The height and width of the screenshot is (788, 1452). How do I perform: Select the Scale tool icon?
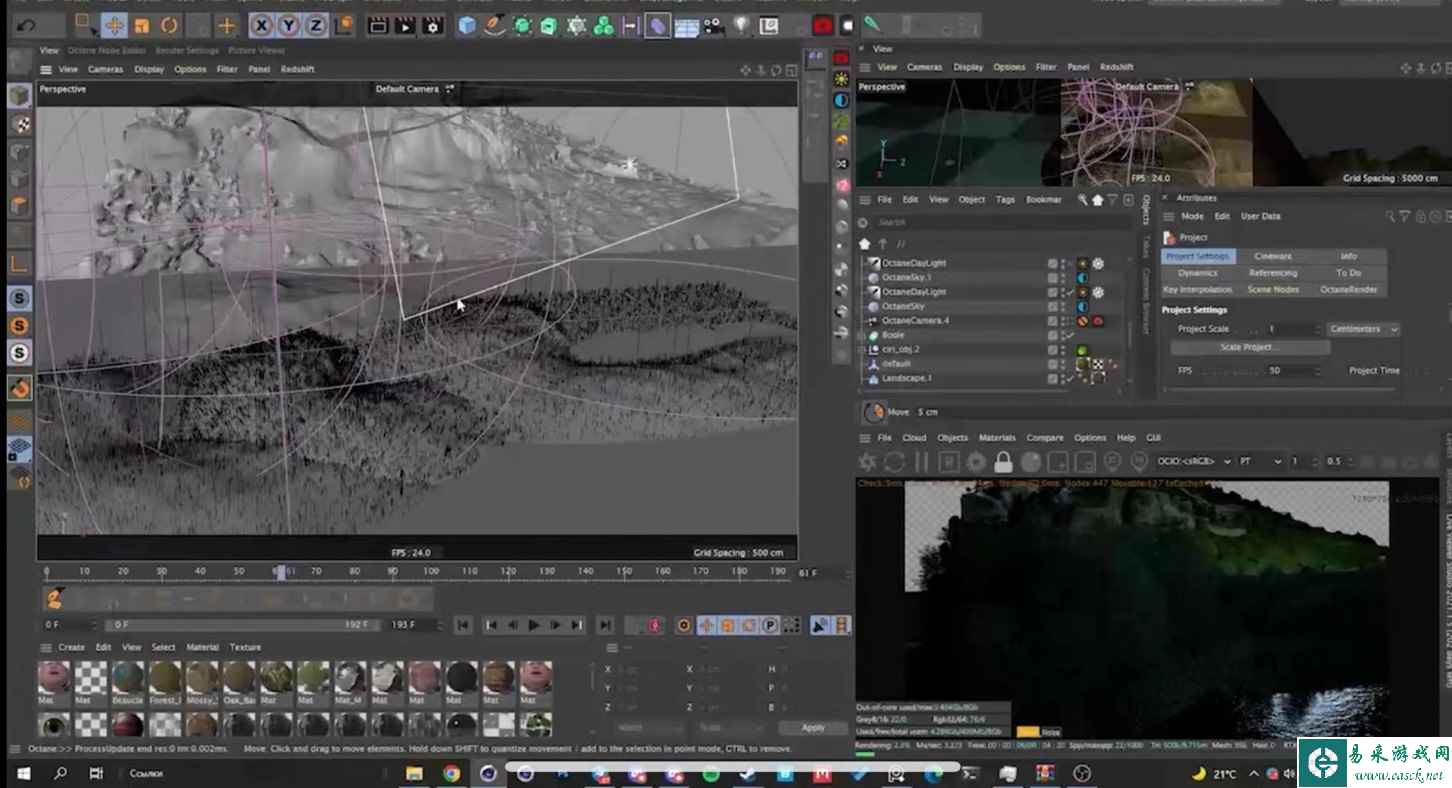(x=141, y=25)
